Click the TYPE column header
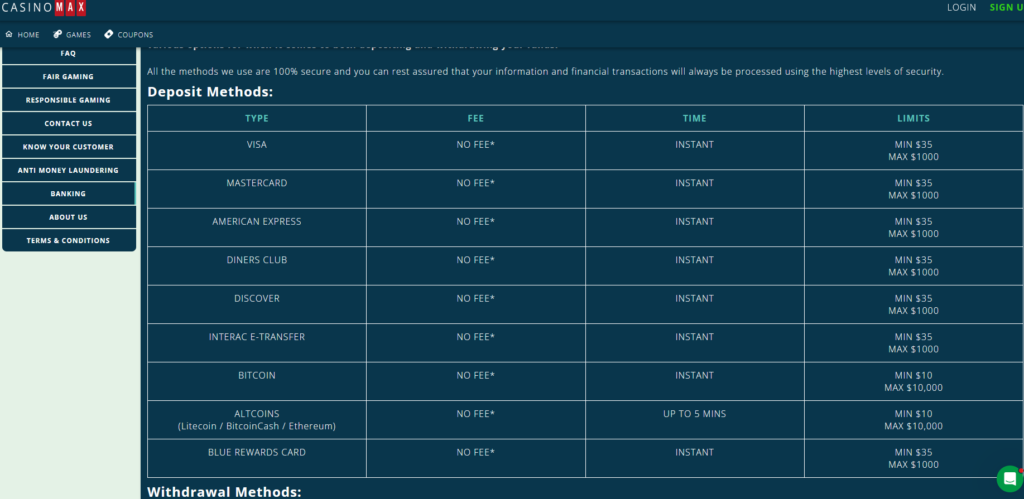The width and height of the screenshot is (1024, 499). click(257, 118)
